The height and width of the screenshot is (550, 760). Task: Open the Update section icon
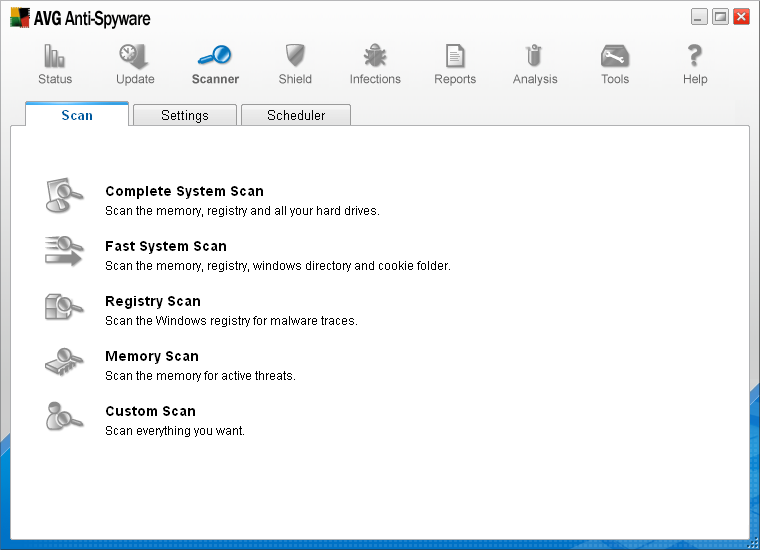click(x=135, y=55)
